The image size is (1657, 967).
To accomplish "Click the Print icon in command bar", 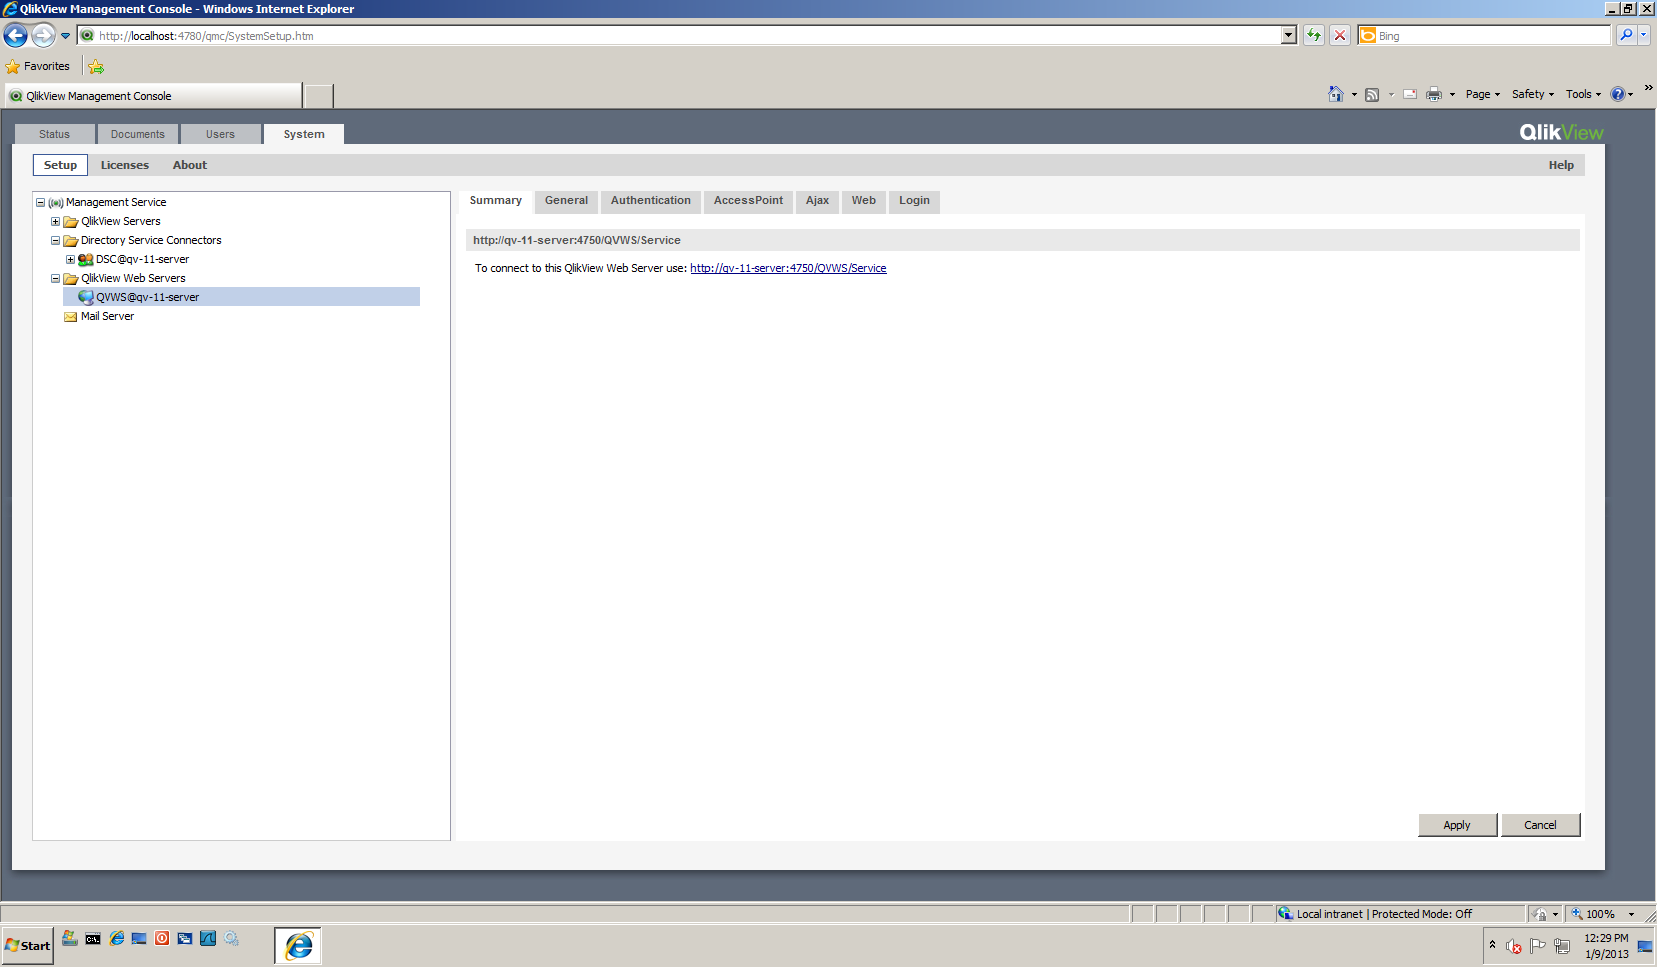I will pyautogui.click(x=1434, y=94).
